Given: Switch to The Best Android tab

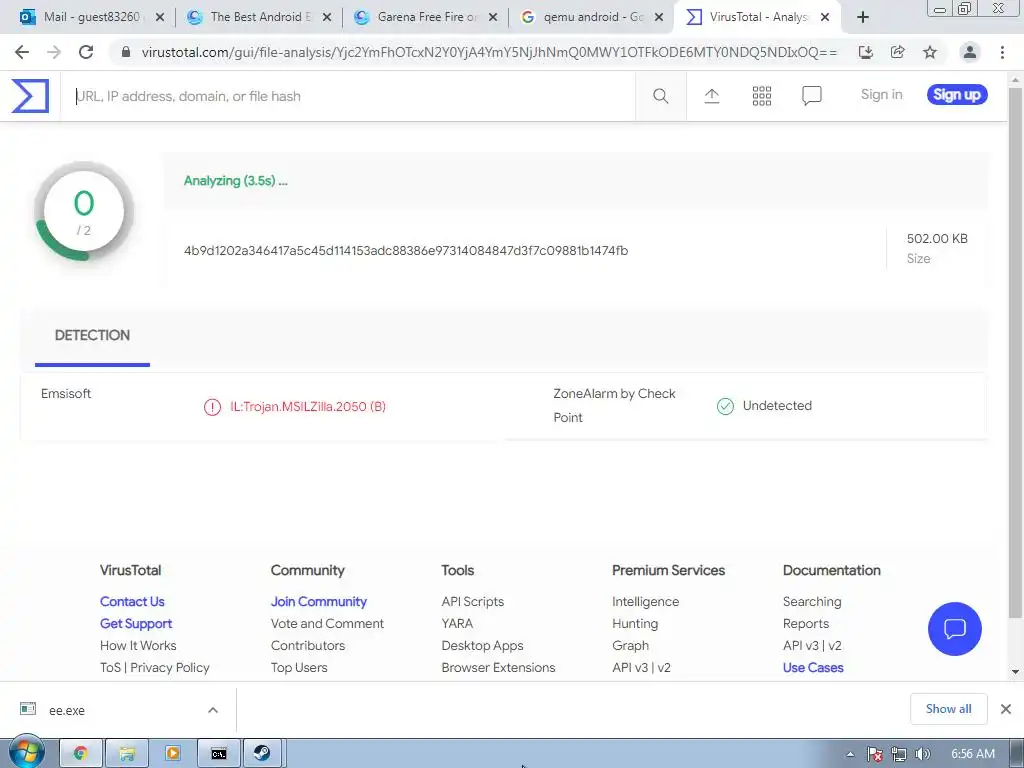Looking at the screenshot, I should pyautogui.click(x=259, y=18).
